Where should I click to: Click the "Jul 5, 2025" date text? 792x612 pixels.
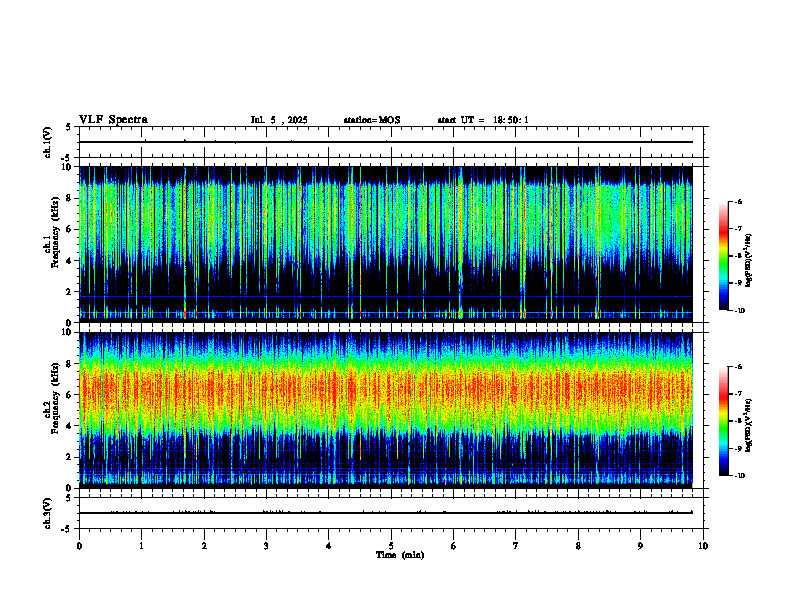[279, 120]
